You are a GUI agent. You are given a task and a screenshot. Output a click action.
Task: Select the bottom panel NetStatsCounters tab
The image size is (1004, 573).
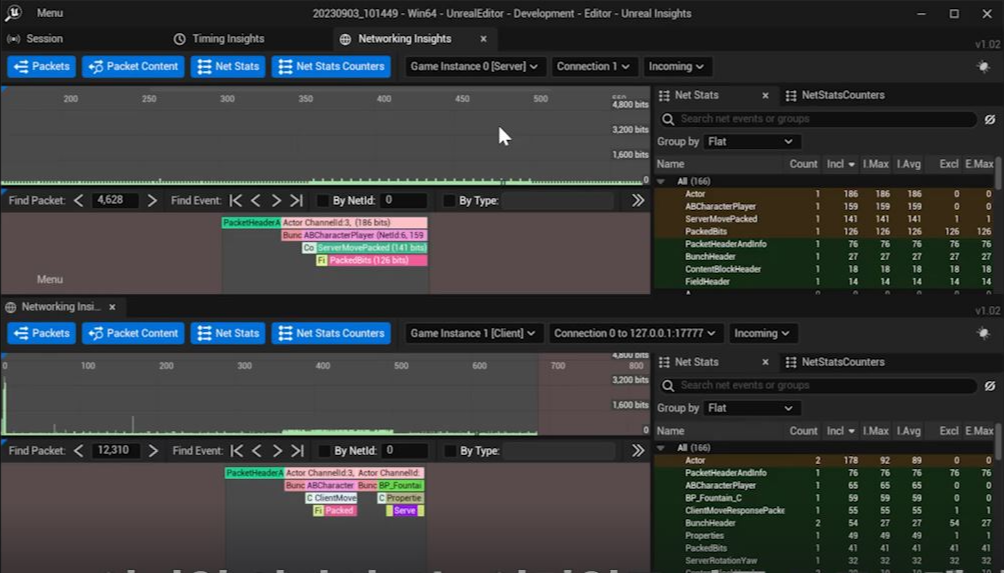[x=835, y=362]
